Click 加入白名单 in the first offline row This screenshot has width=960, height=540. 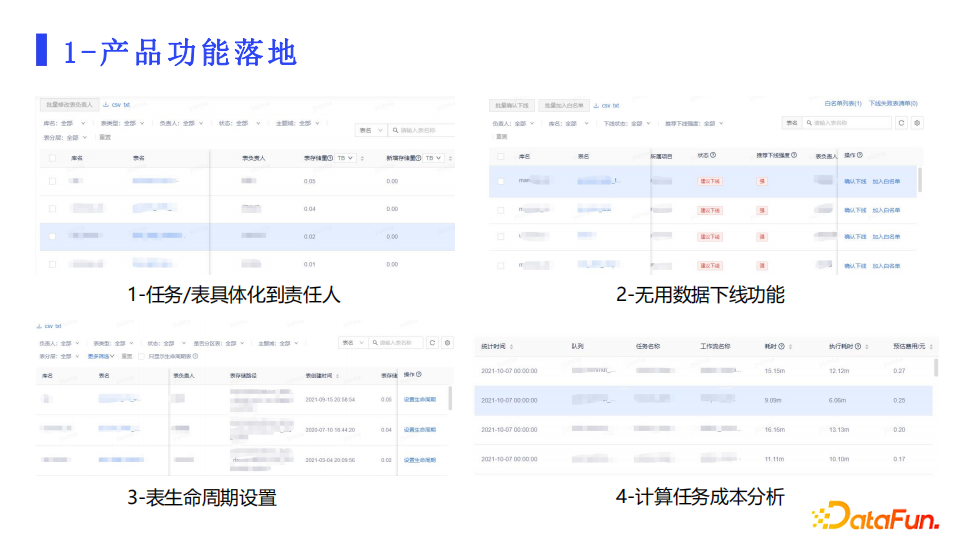[x=886, y=182]
